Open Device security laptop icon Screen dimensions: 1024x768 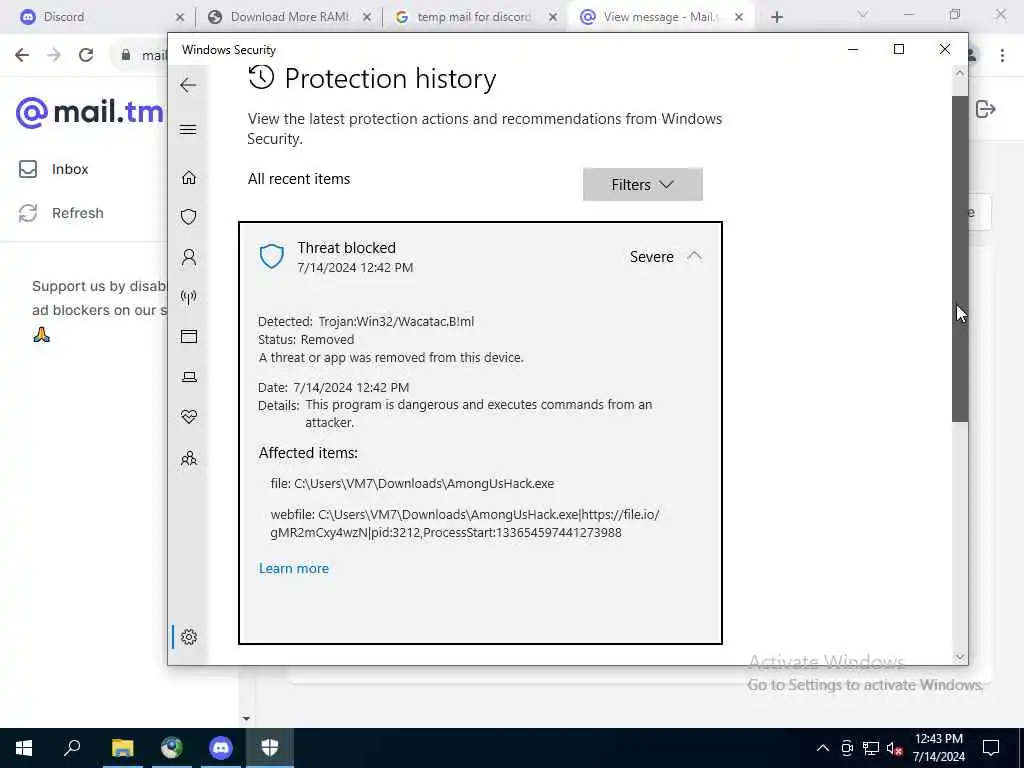pyautogui.click(x=189, y=377)
